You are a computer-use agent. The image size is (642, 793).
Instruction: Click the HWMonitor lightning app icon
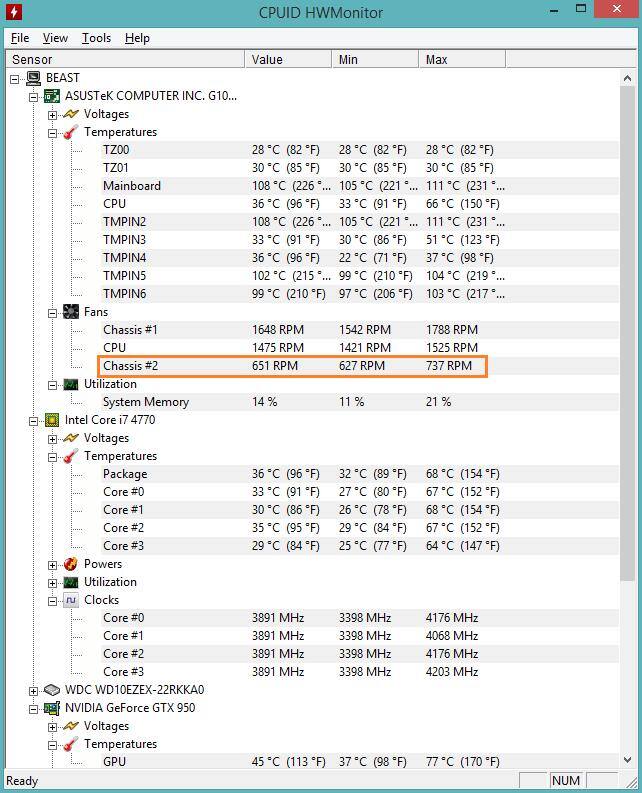click(x=14, y=11)
